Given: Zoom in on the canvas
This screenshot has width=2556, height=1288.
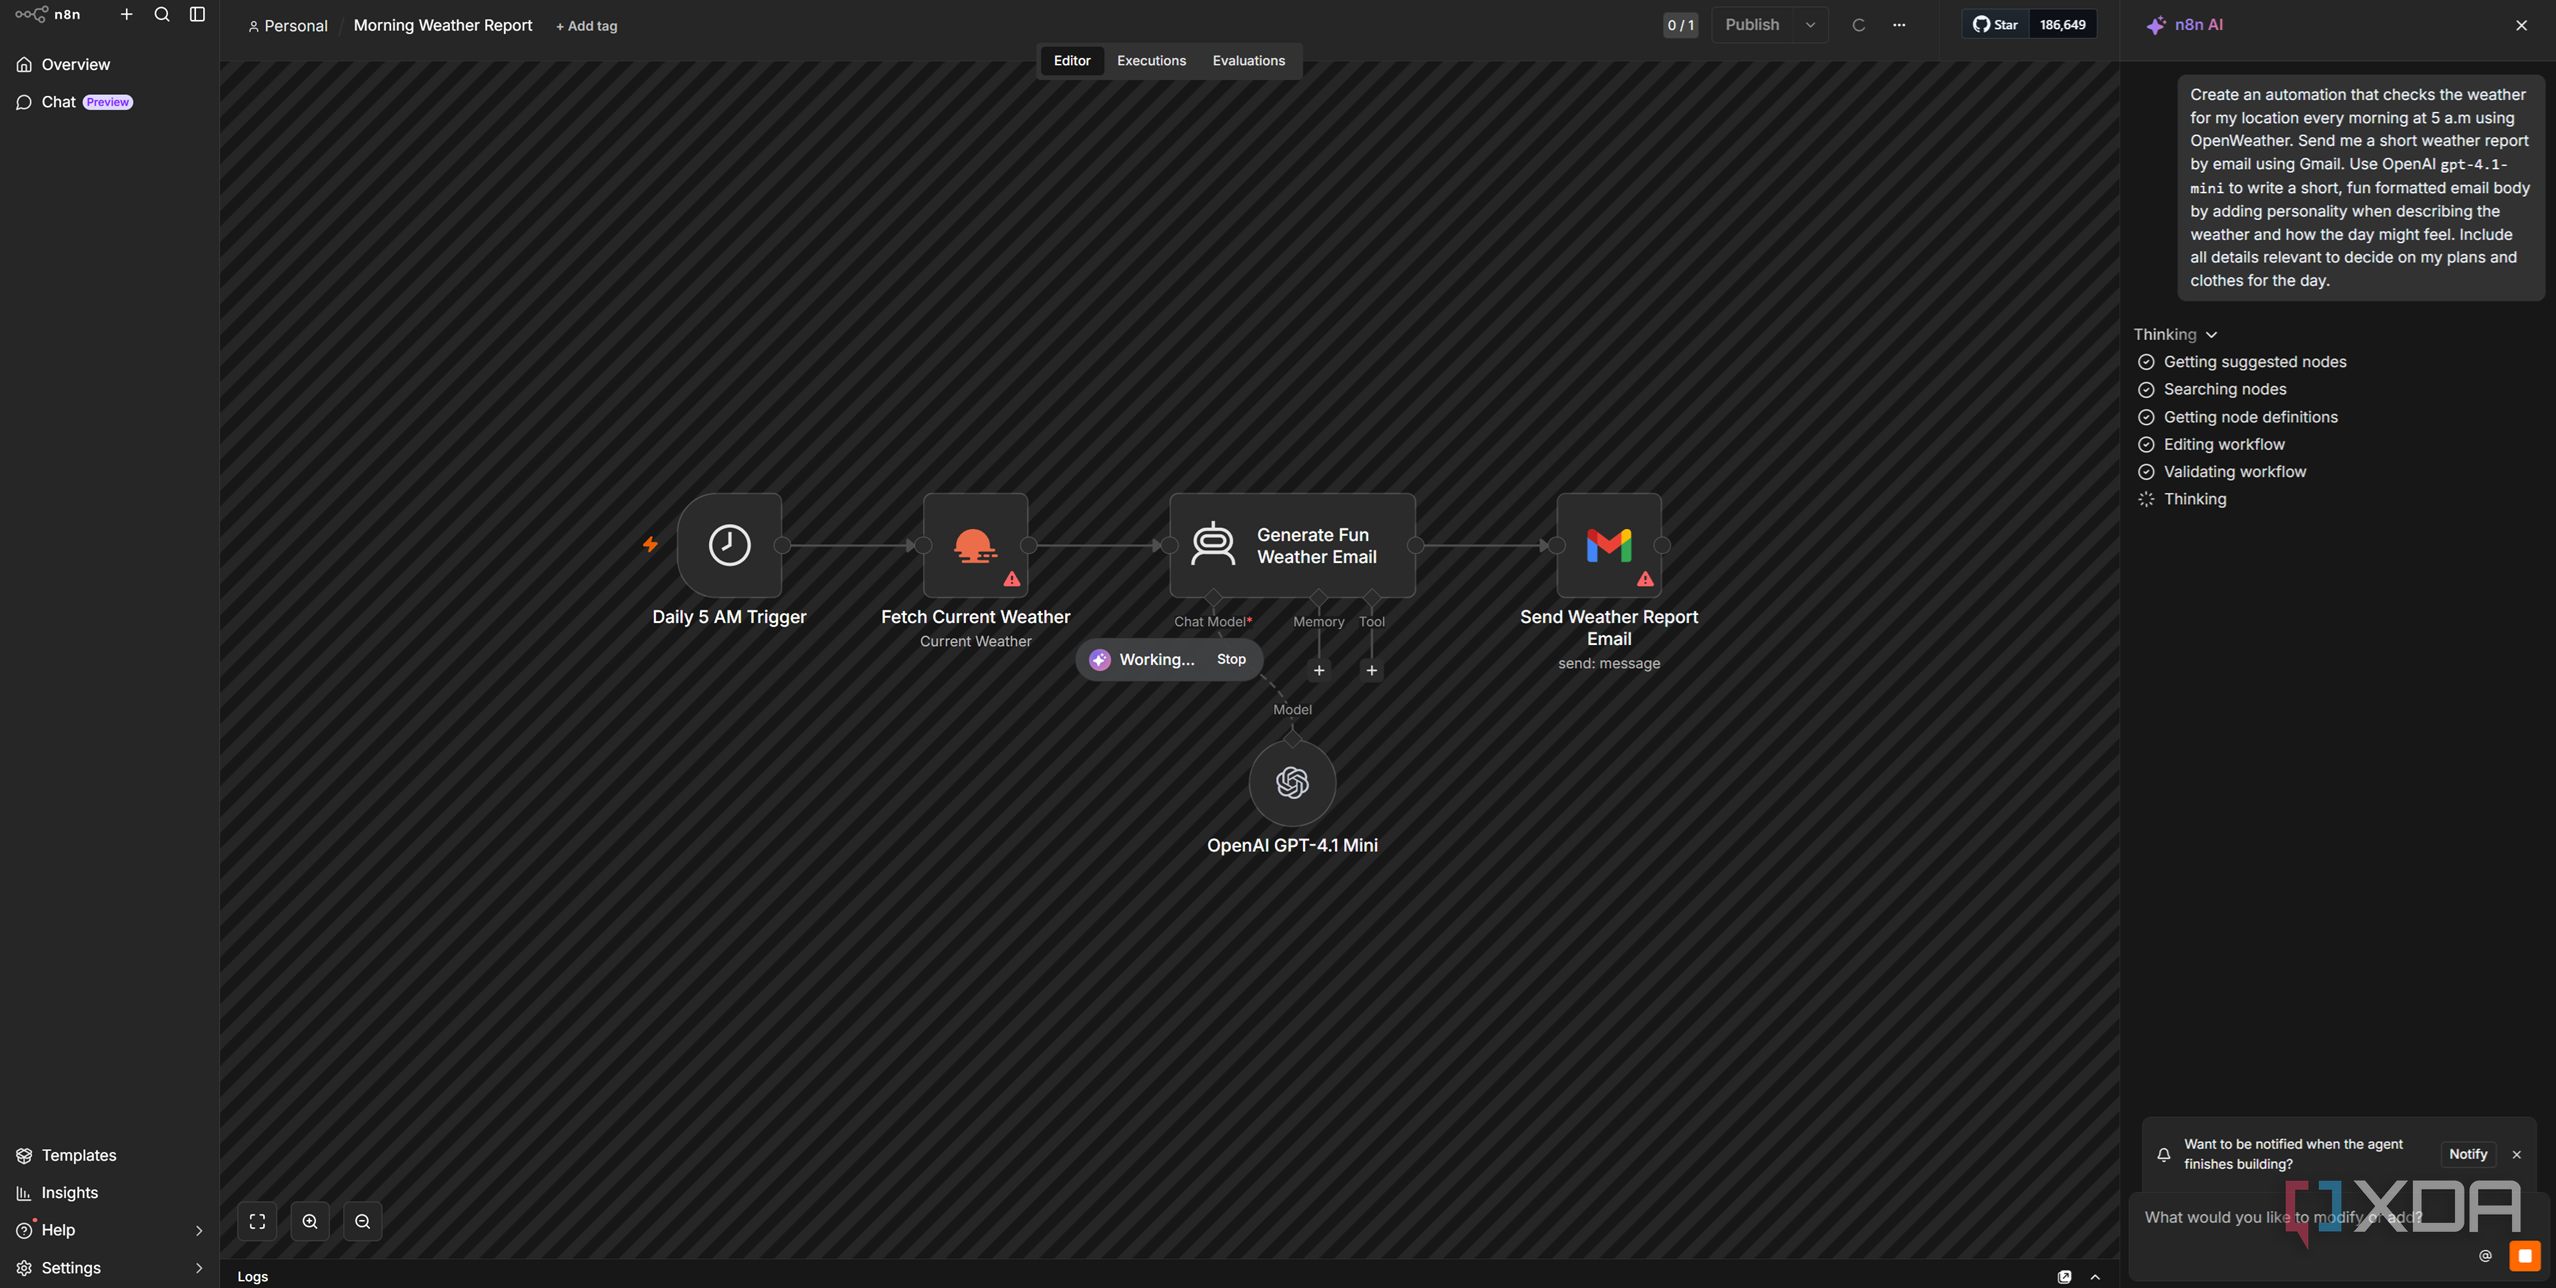Looking at the screenshot, I should point(310,1221).
